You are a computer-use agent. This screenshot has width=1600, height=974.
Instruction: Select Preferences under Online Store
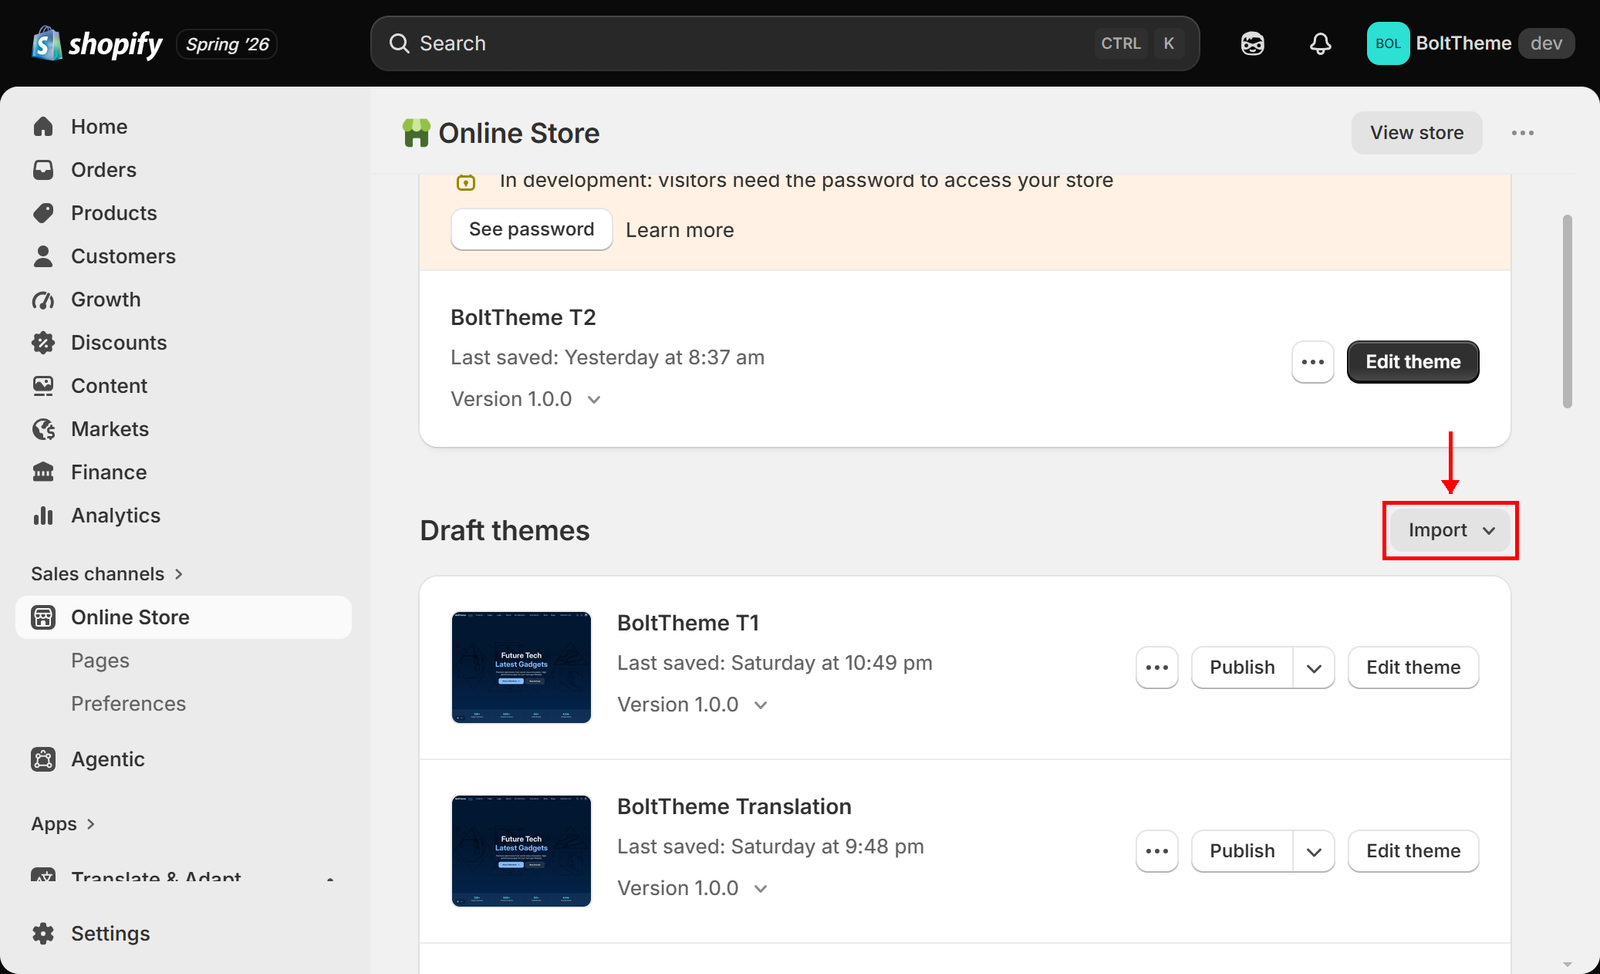128,704
